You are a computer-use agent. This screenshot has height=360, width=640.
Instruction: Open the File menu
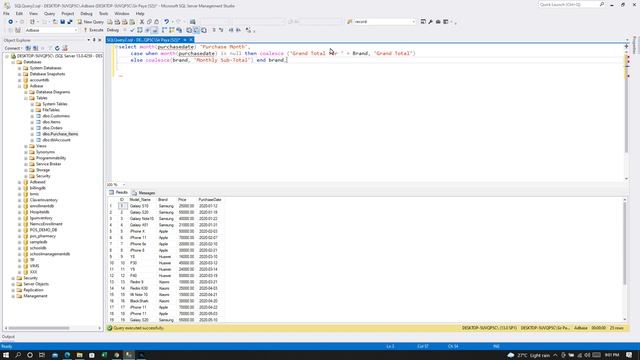(7, 13)
